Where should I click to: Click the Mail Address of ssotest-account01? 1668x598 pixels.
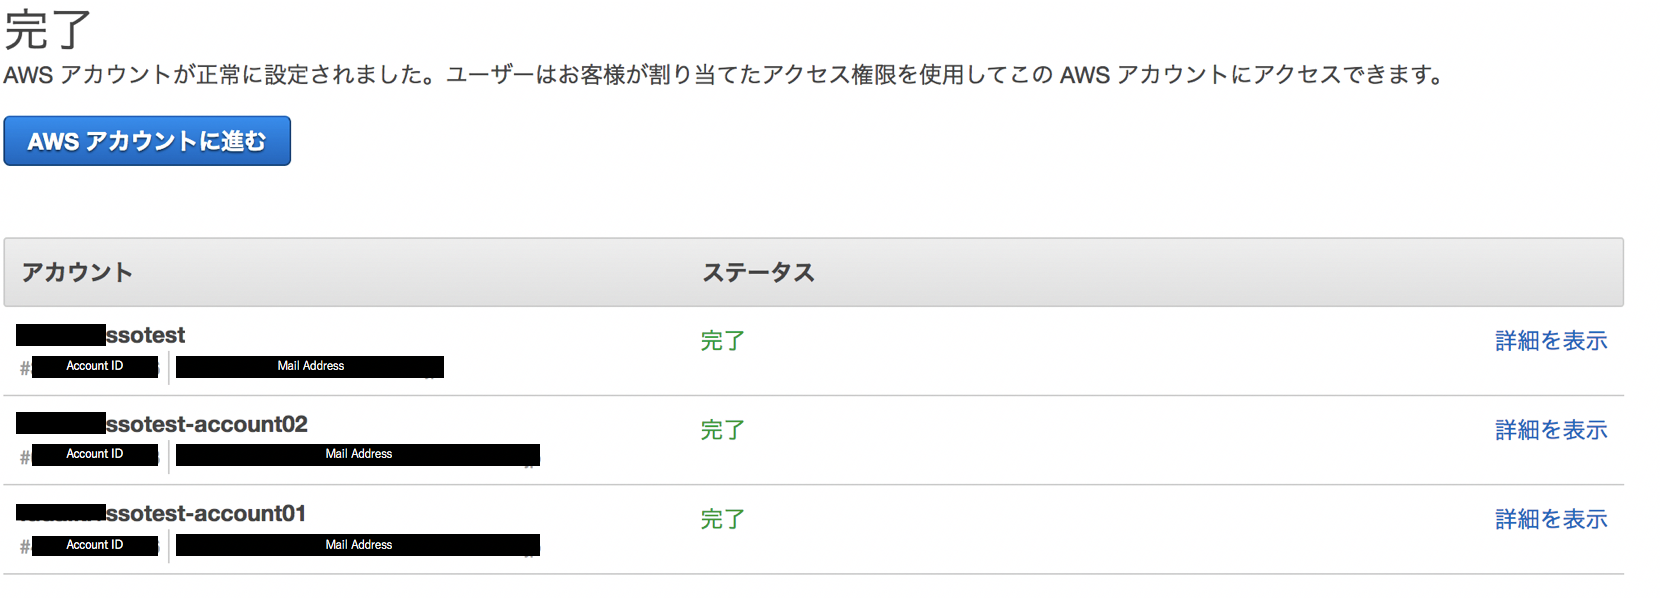click(358, 546)
